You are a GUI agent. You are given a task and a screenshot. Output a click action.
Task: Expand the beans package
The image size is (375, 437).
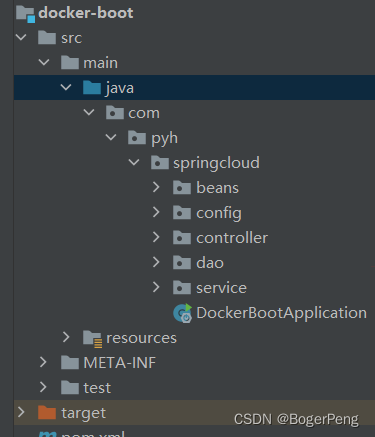(156, 187)
